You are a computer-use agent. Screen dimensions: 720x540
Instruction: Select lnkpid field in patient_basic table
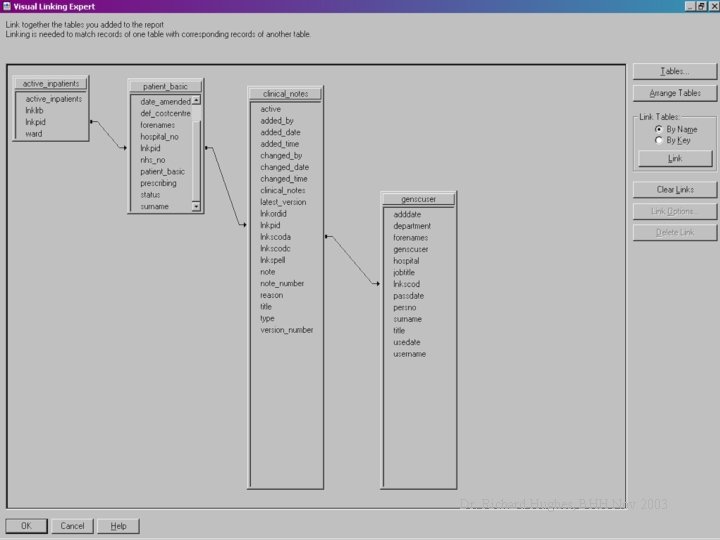[150, 148]
